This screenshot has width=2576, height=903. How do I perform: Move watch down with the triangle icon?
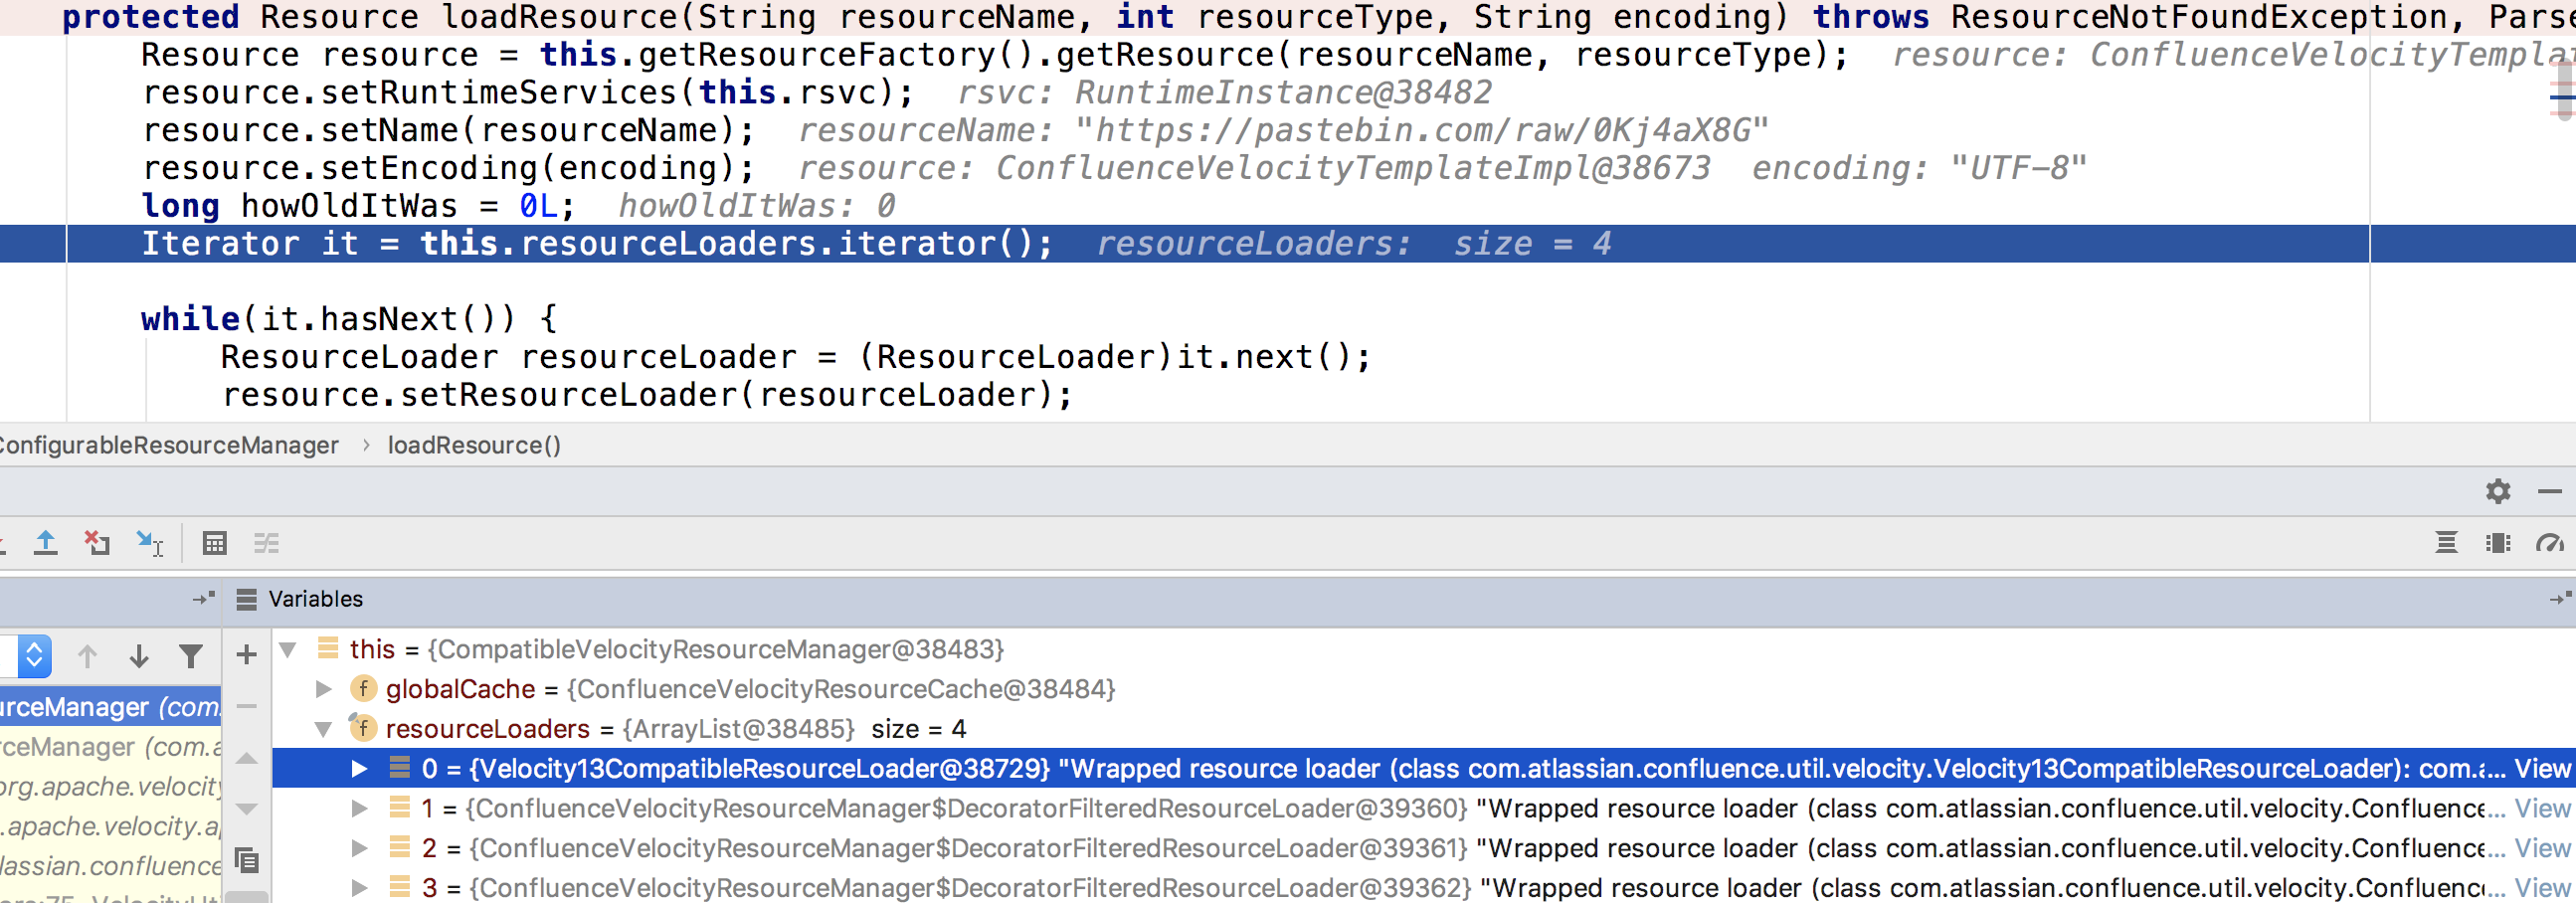click(x=246, y=808)
